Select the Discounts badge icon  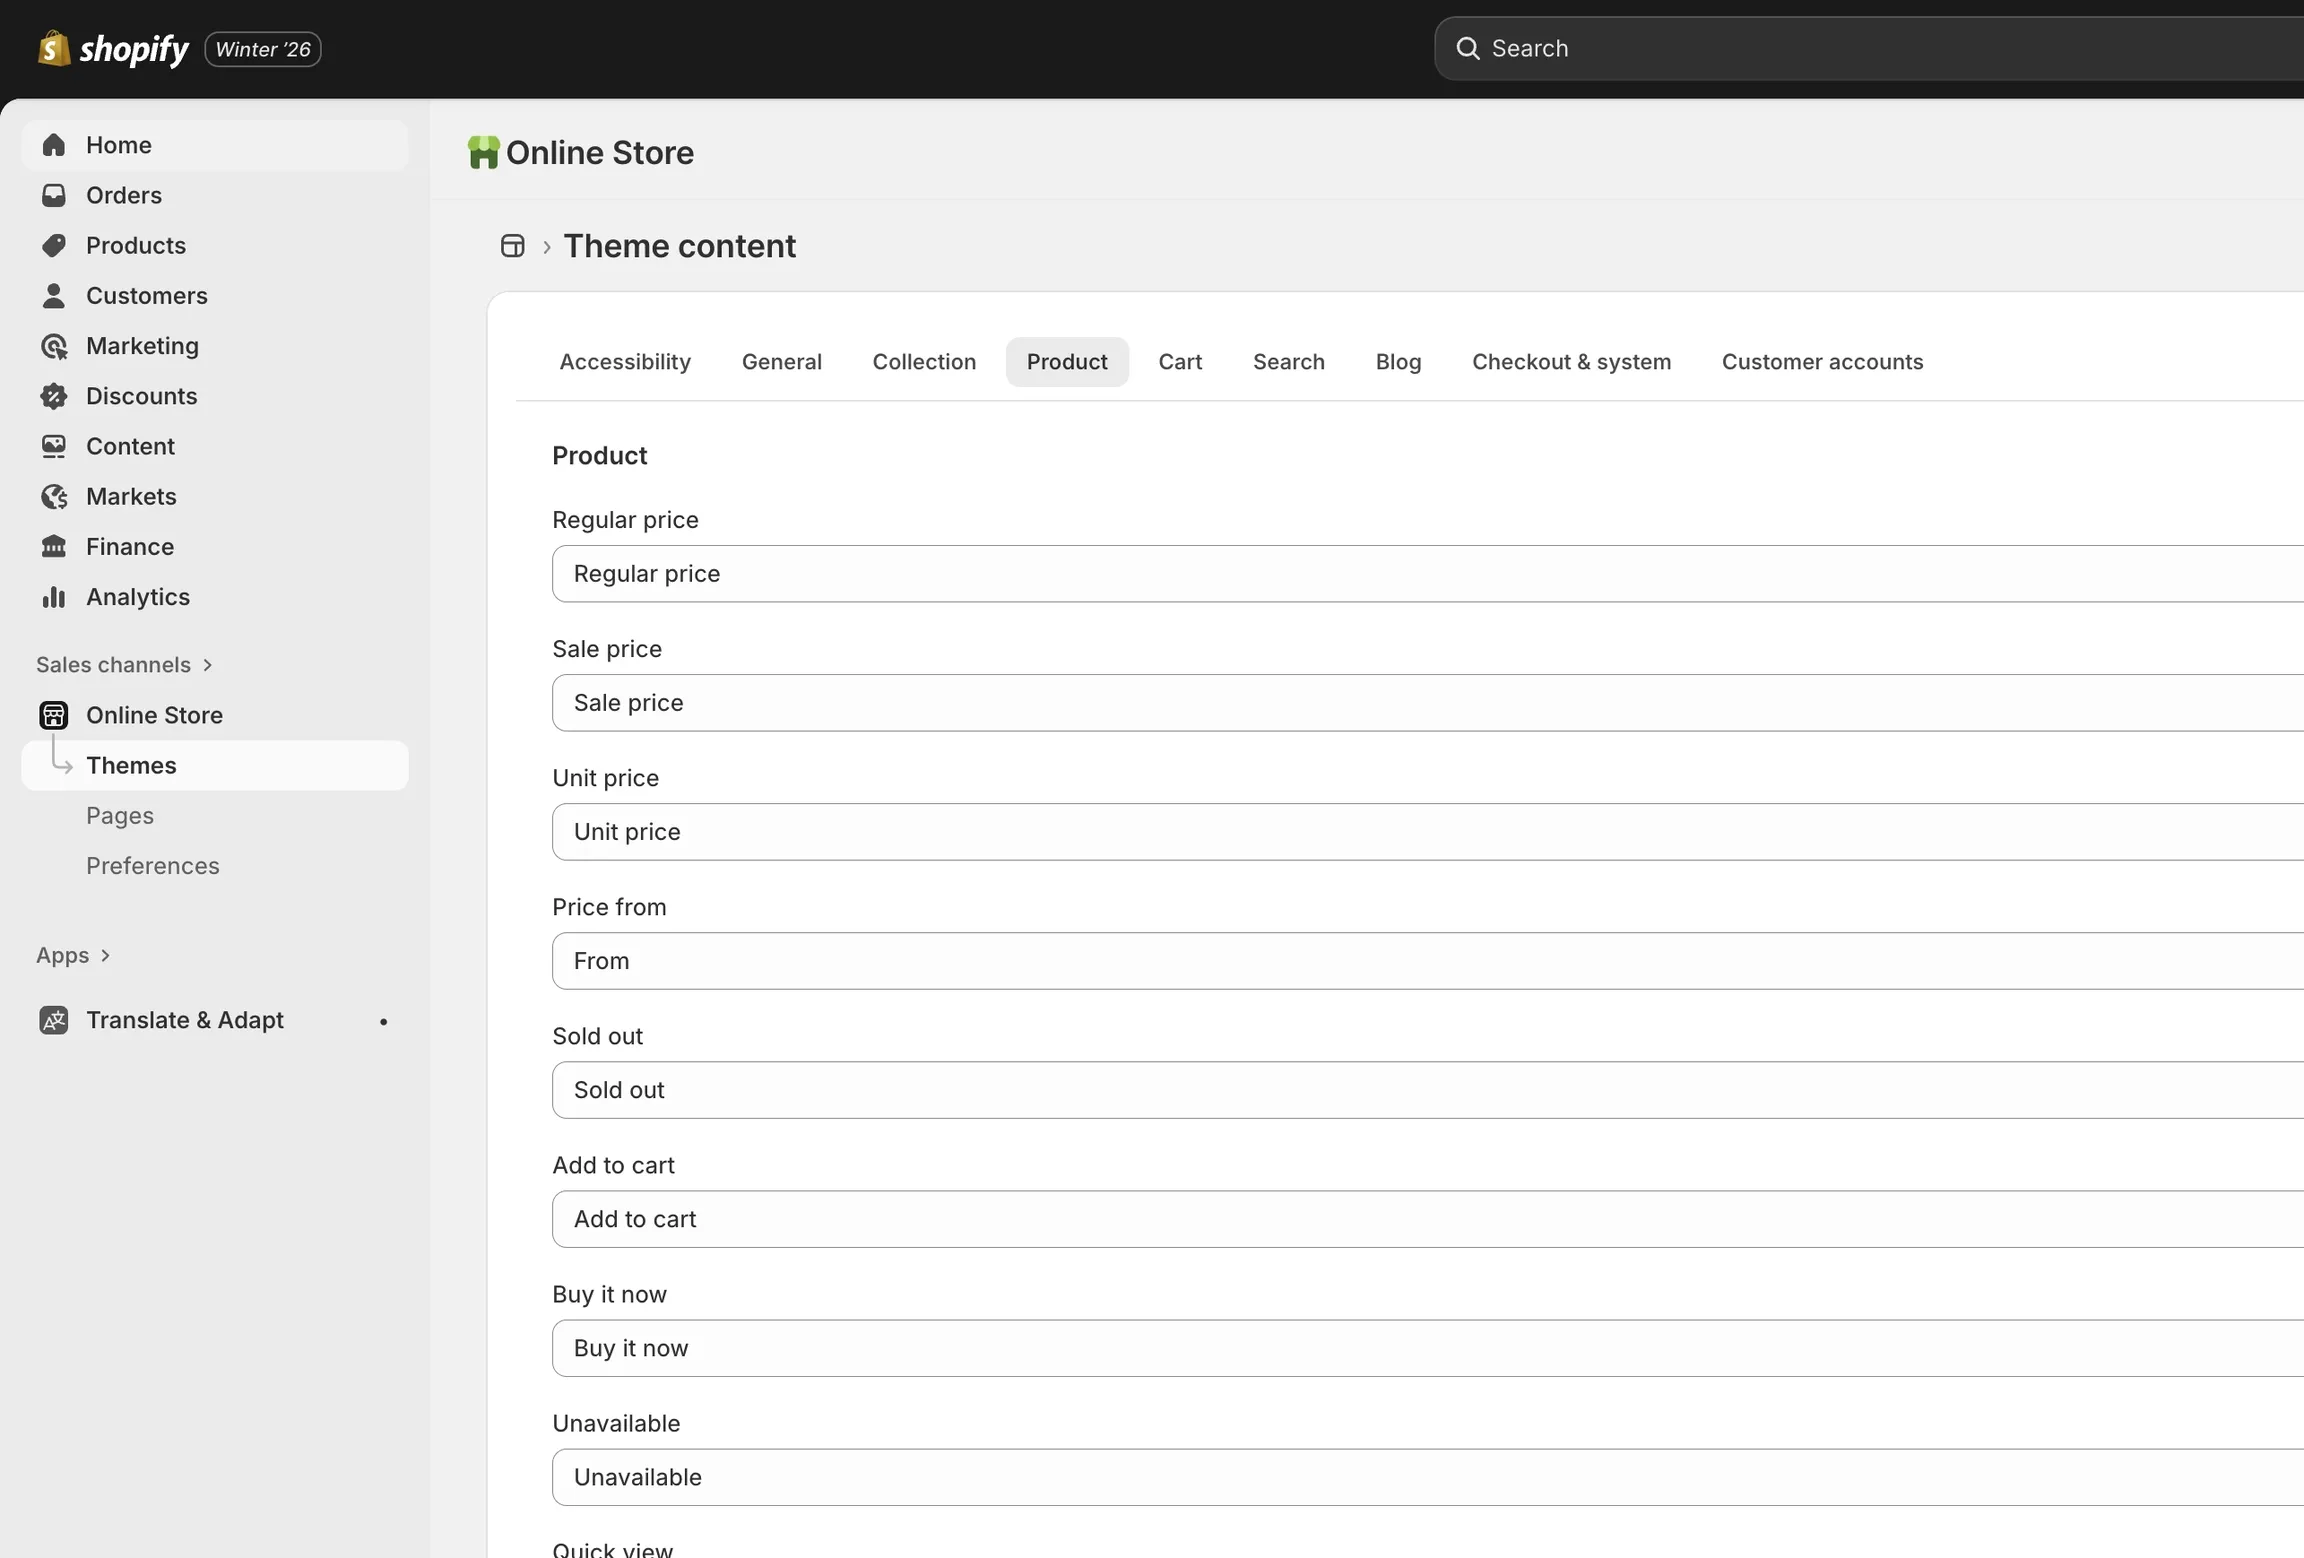coord(54,396)
